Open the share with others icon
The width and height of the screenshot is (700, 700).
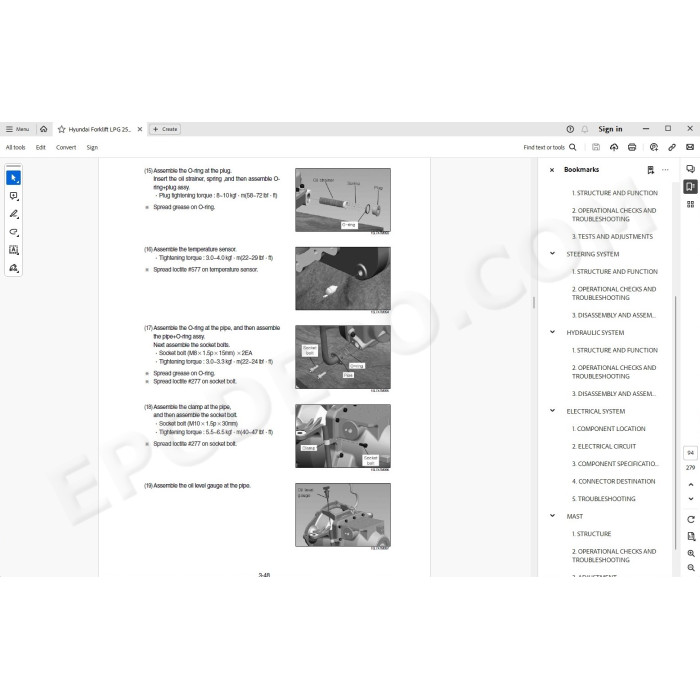tap(654, 147)
